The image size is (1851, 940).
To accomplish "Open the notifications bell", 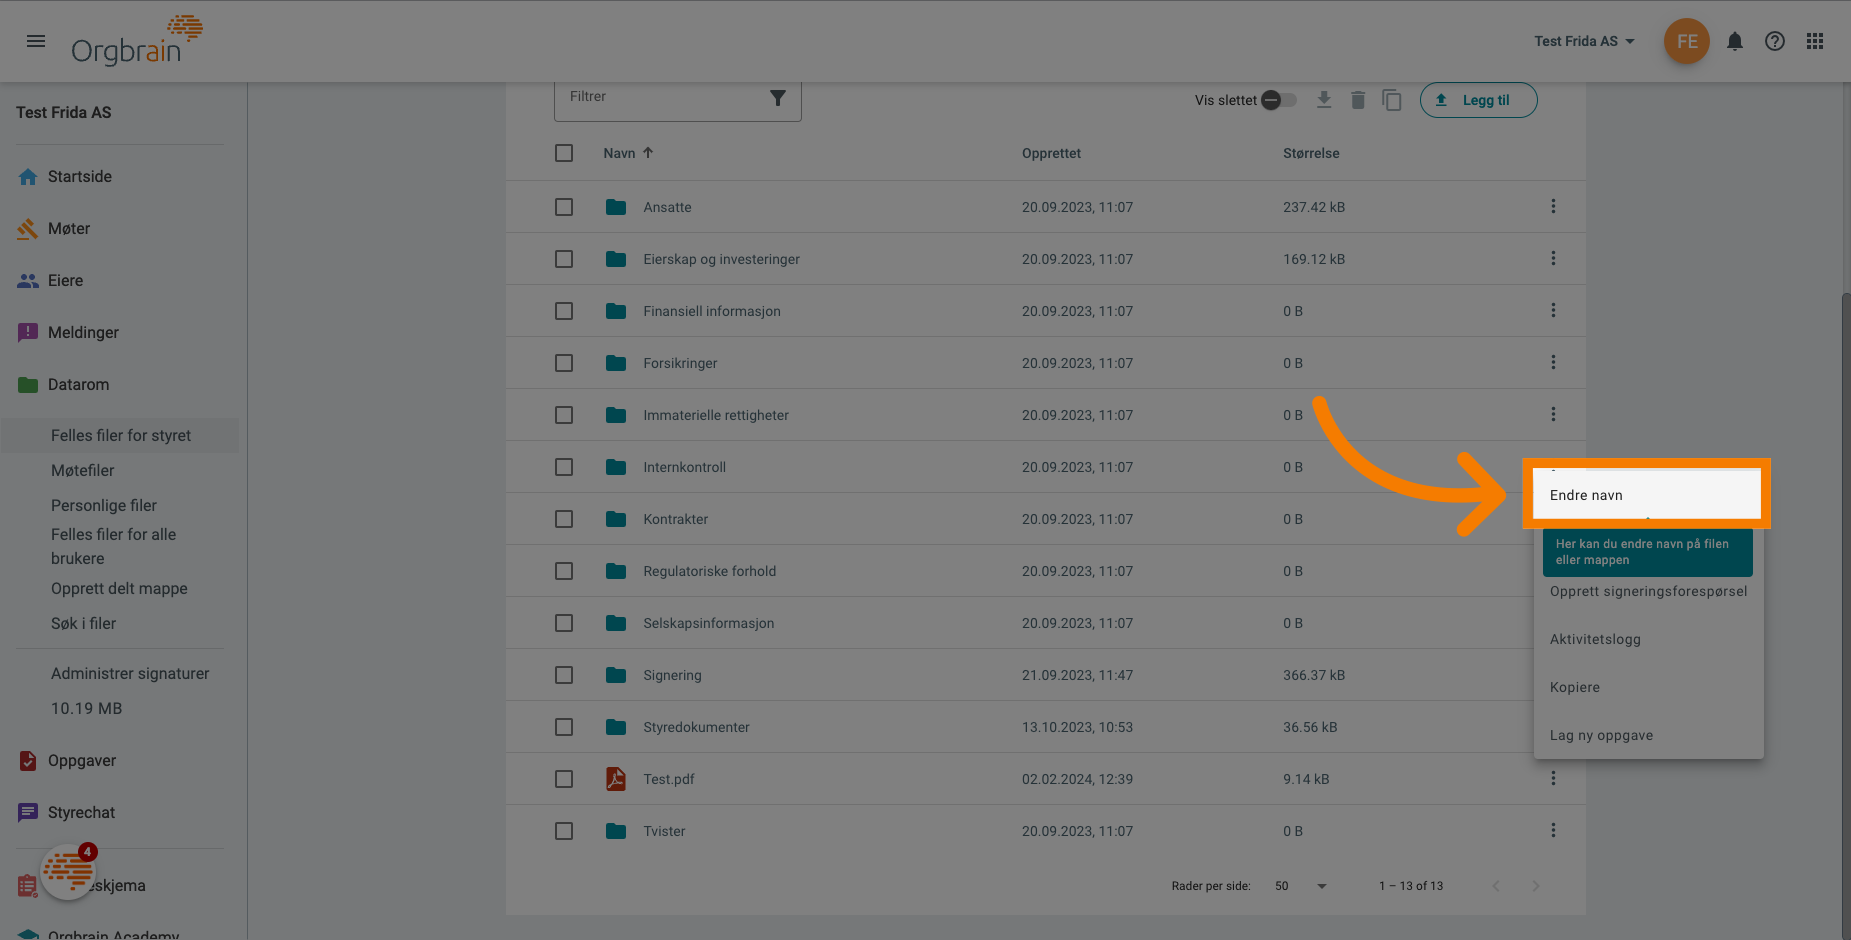I will pyautogui.click(x=1735, y=41).
